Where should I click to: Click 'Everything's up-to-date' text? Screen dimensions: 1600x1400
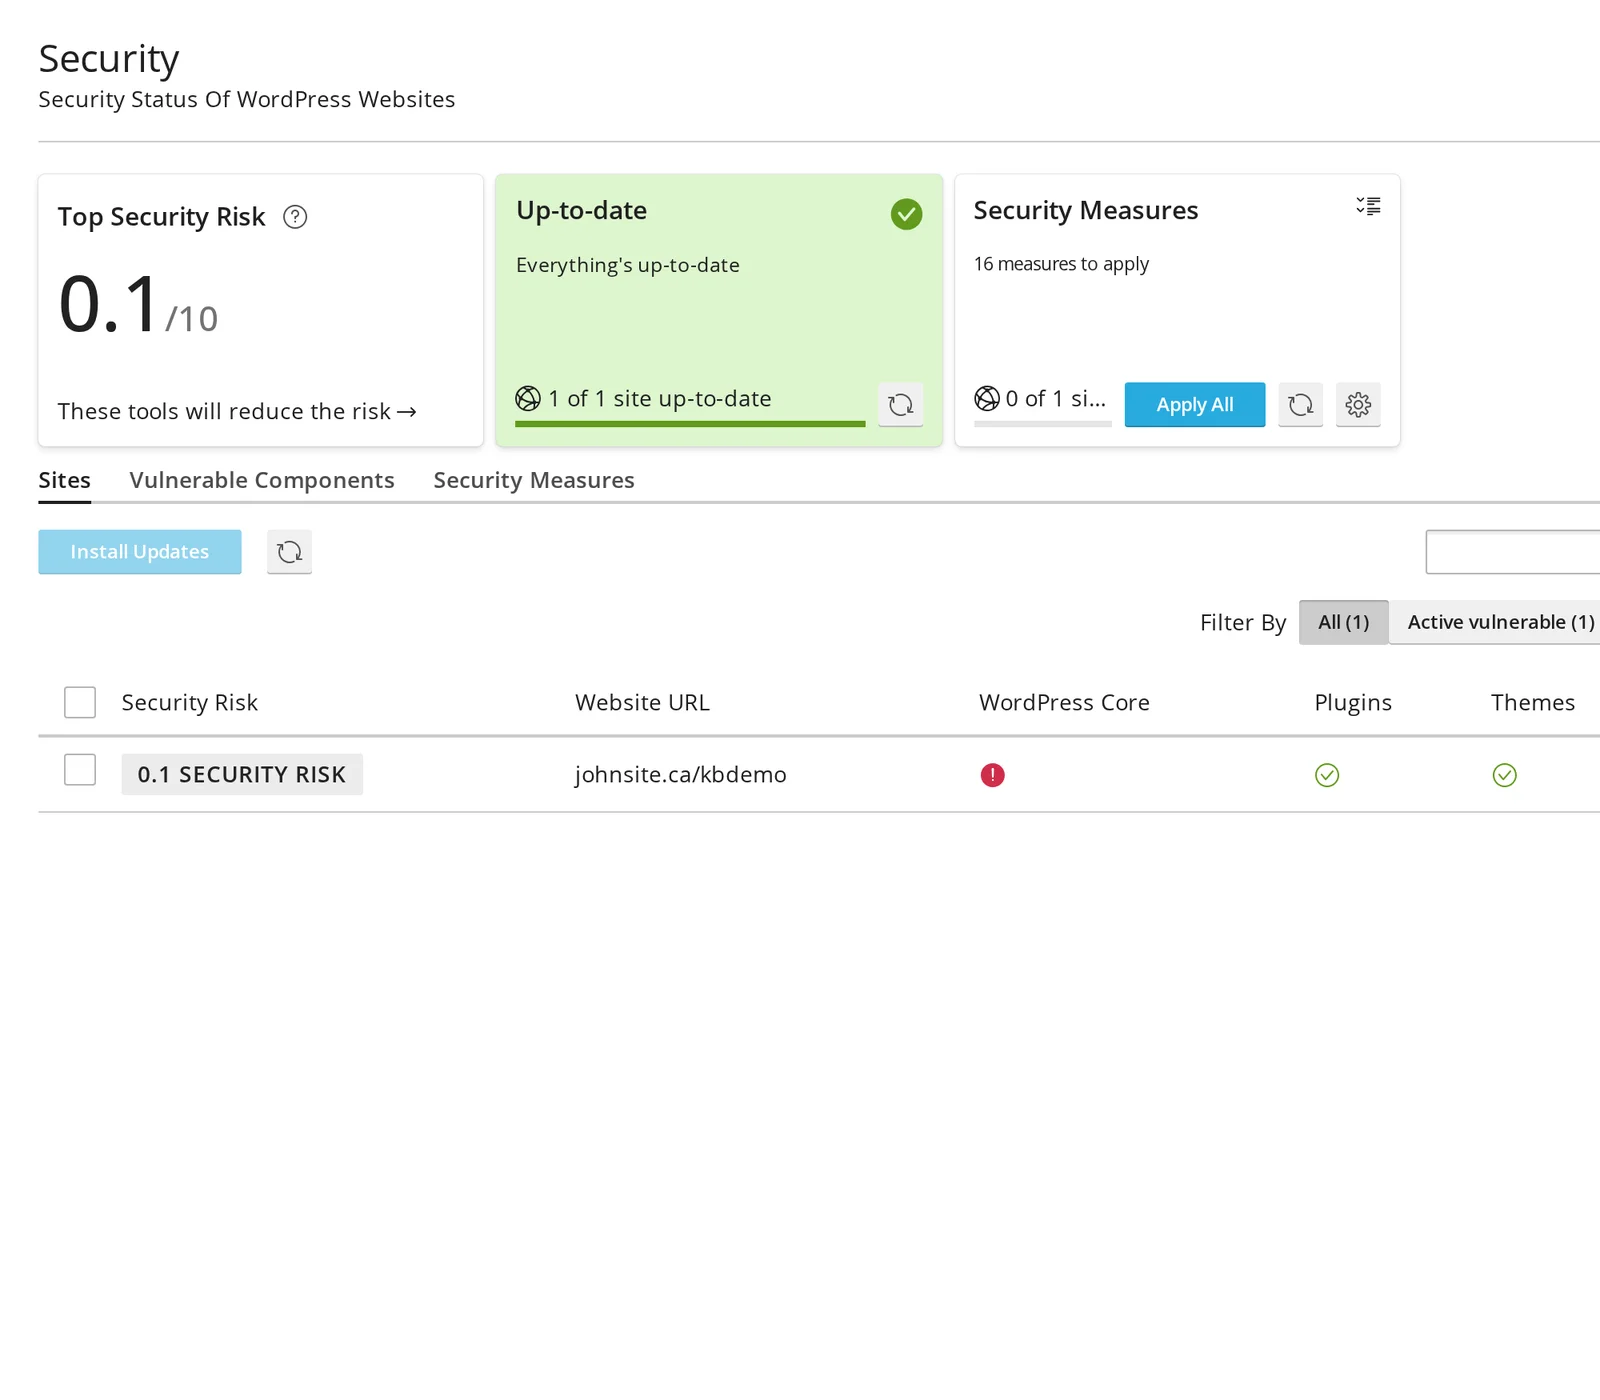(x=628, y=265)
